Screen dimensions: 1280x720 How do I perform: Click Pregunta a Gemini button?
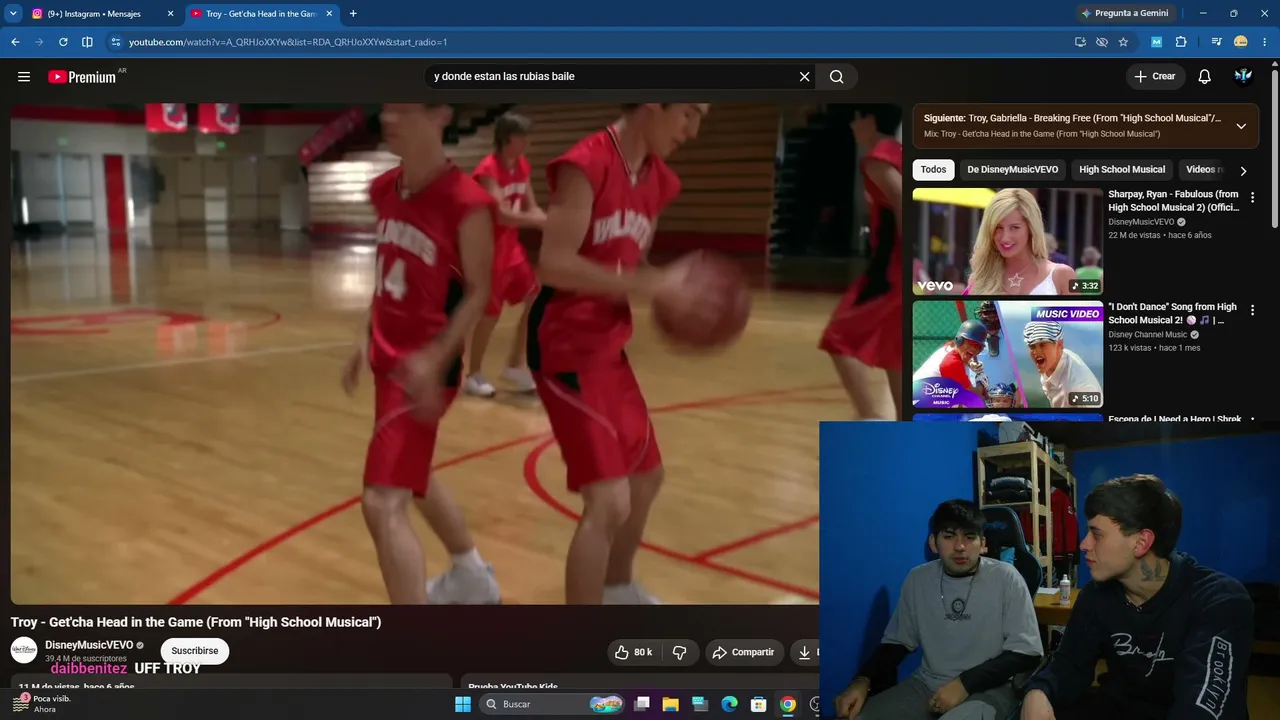click(1124, 13)
